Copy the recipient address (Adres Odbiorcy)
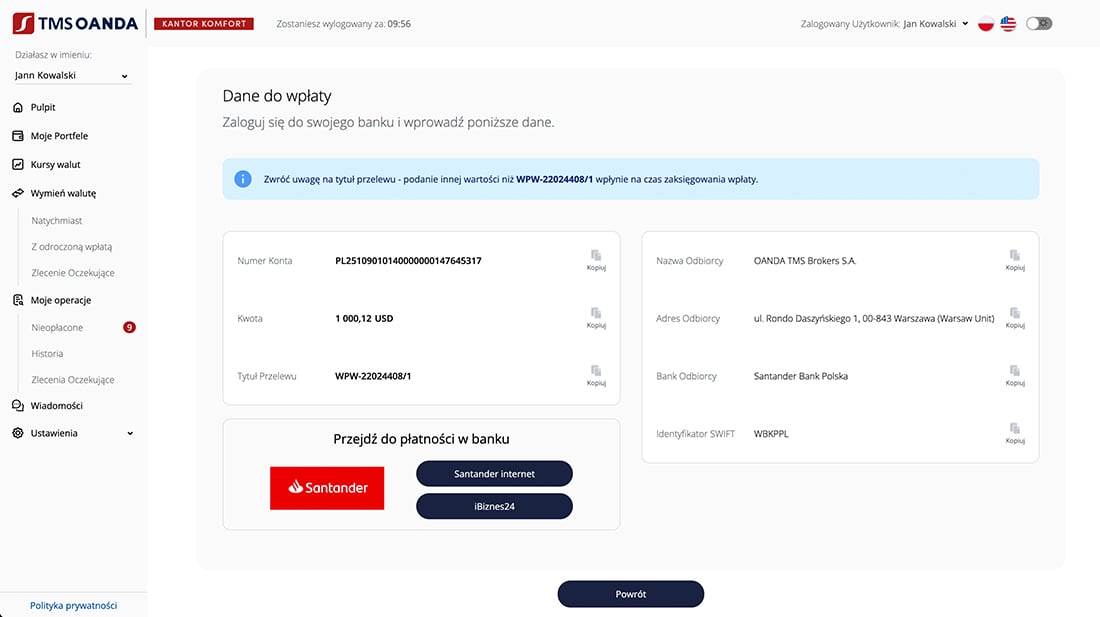Image resolution: width=1100 pixels, height=617 pixels. 1015,318
